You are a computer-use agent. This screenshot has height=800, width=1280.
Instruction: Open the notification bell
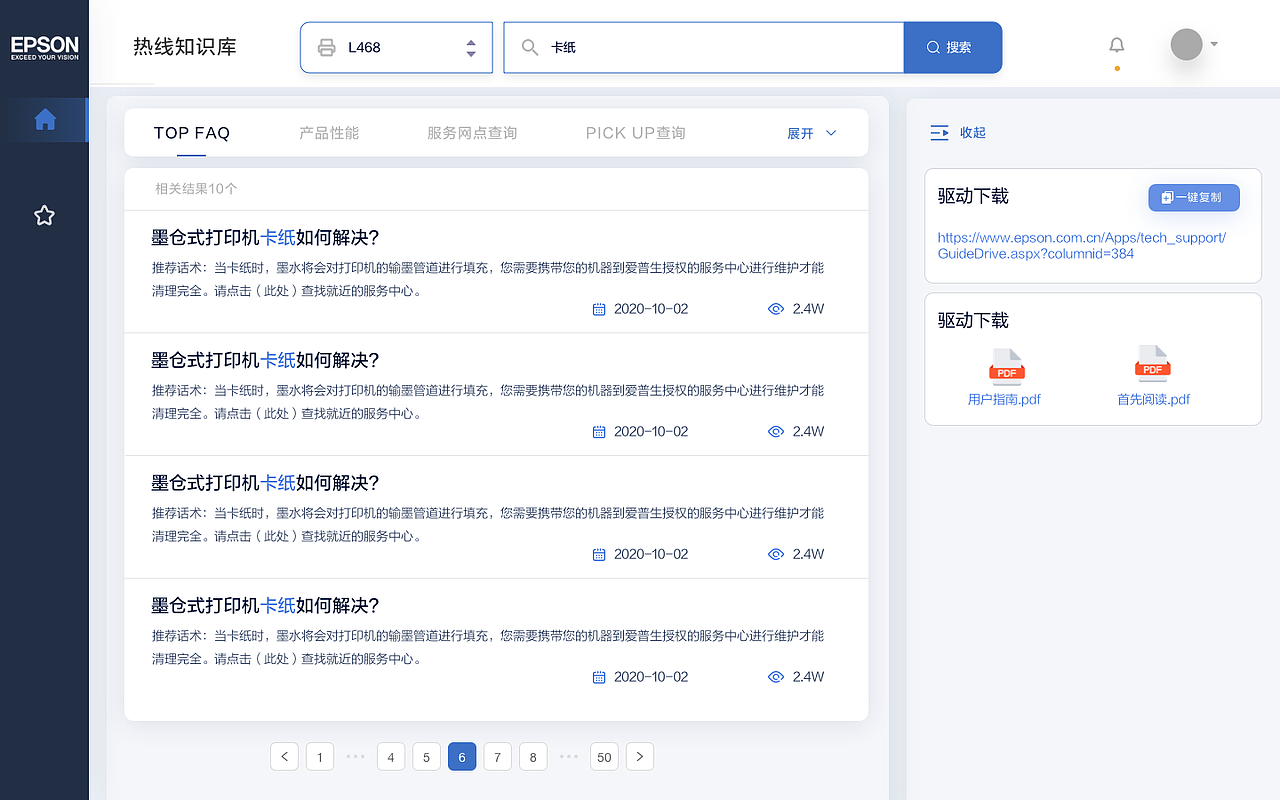[1117, 45]
